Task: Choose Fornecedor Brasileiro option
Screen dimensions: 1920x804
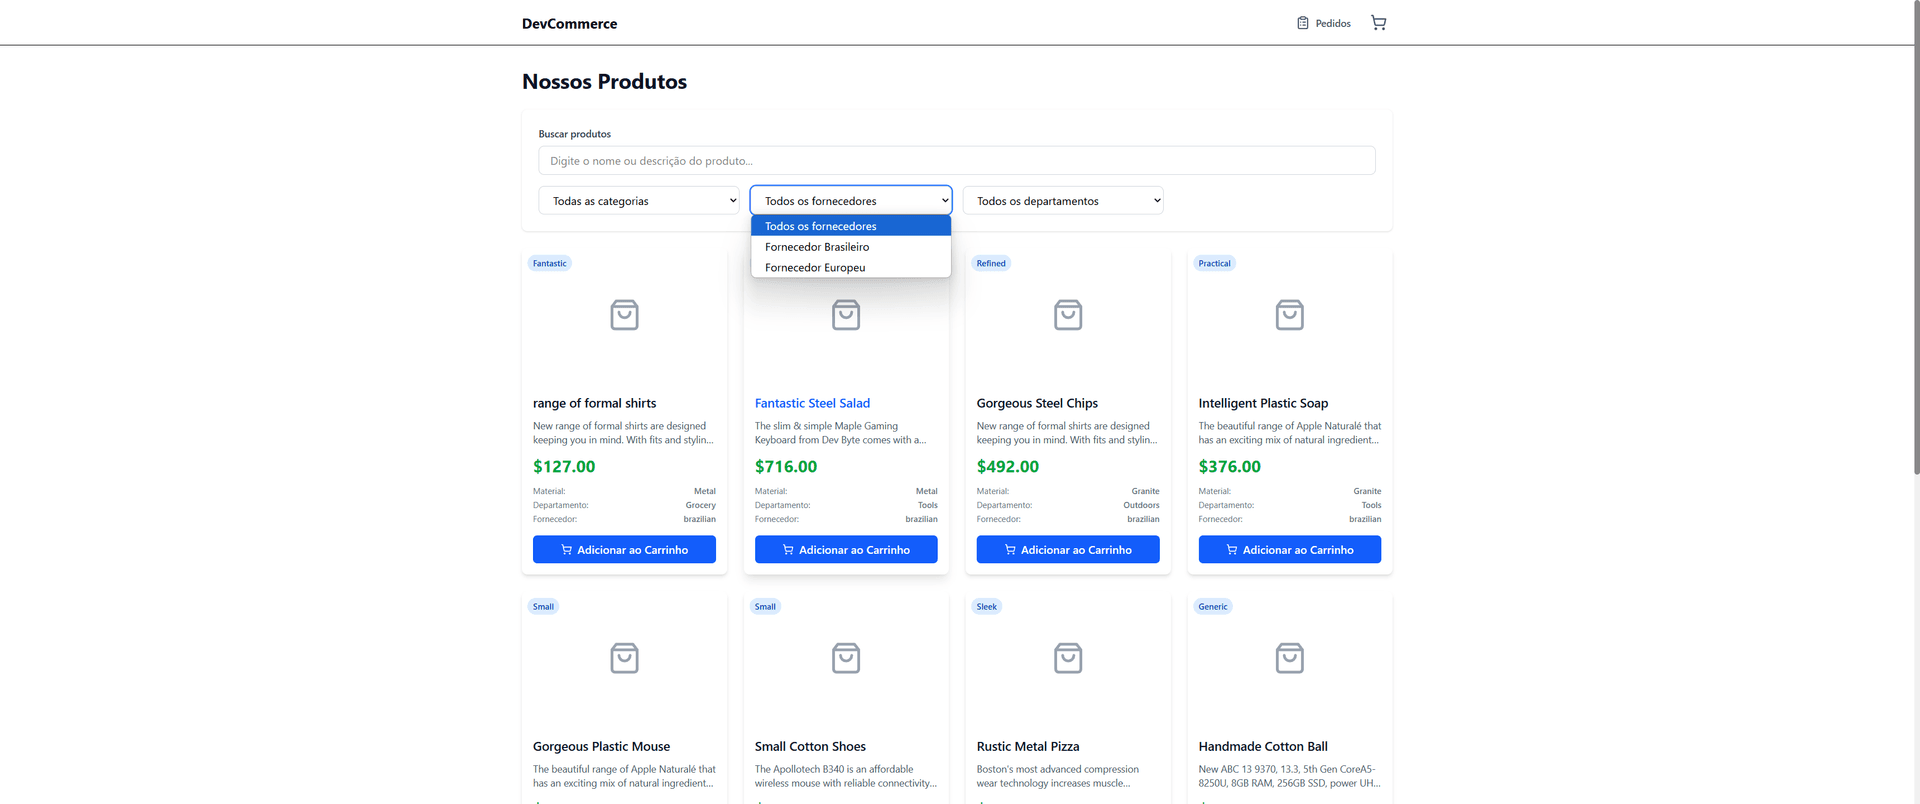Action: [851, 247]
